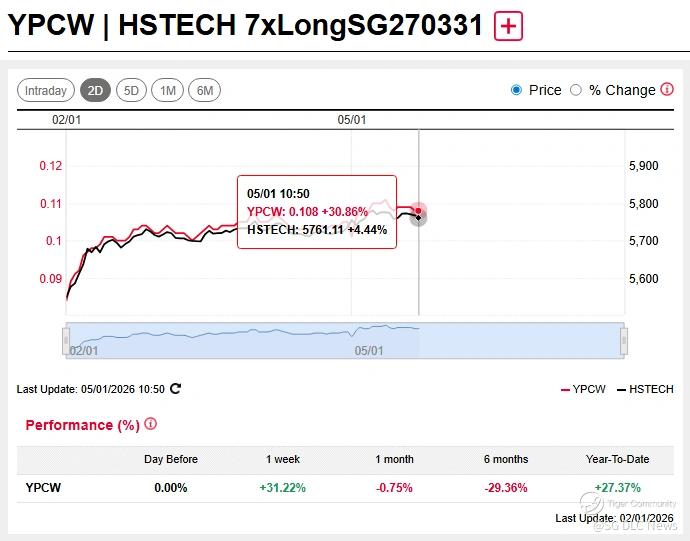Click YPCW 1 month value -0.75%
Viewport: 690px width, 541px height.
(394, 488)
